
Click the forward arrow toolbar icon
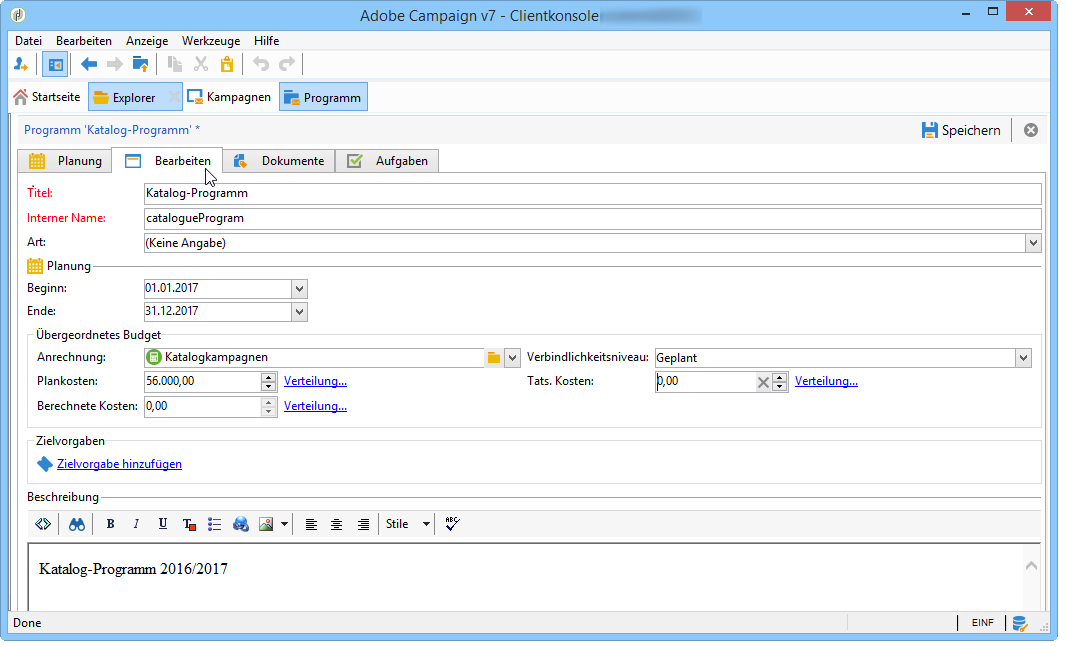point(114,65)
